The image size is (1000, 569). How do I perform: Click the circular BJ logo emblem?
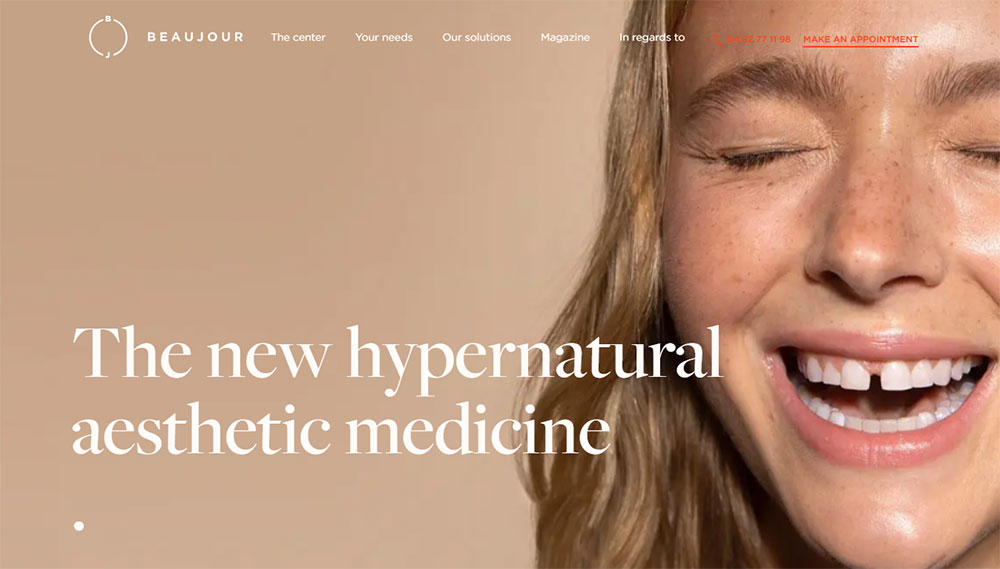108,37
